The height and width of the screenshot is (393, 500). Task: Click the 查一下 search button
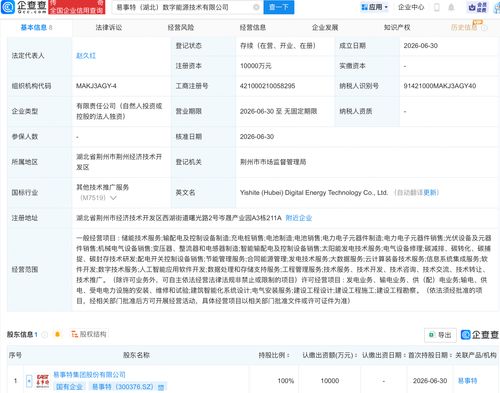tap(279, 7)
